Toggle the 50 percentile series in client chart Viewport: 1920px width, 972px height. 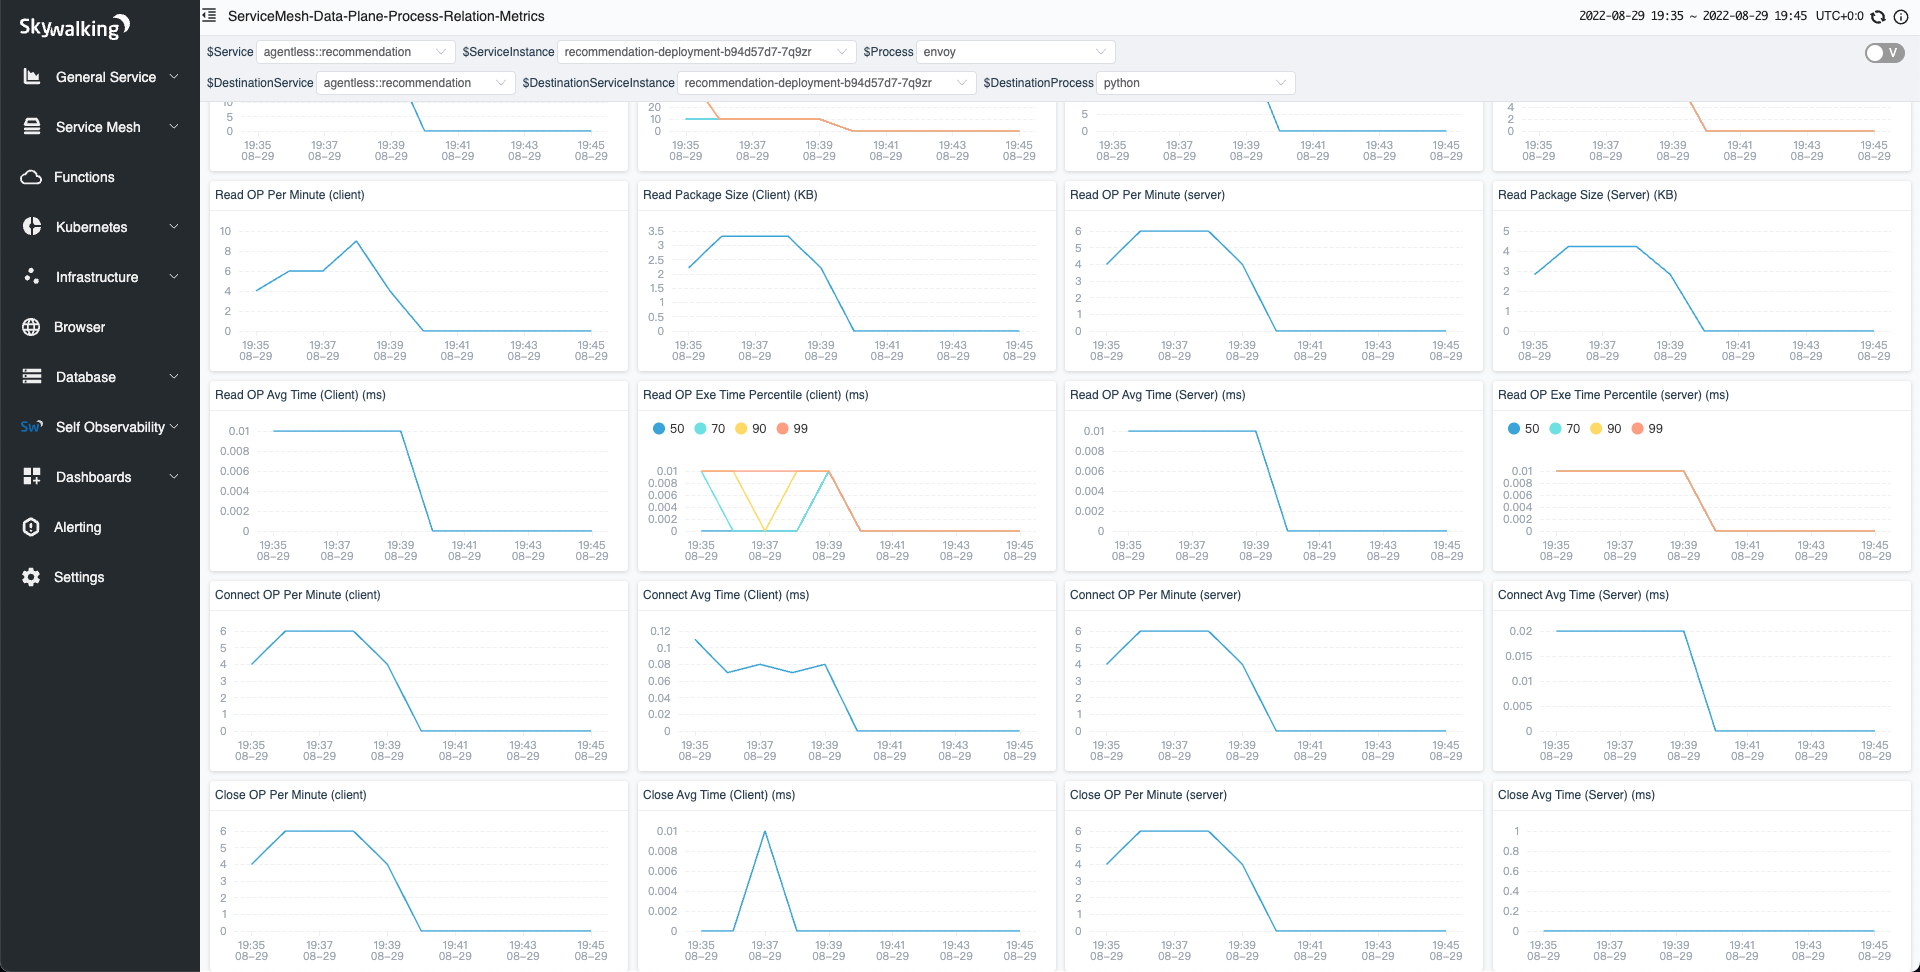(x=668, y=429)
